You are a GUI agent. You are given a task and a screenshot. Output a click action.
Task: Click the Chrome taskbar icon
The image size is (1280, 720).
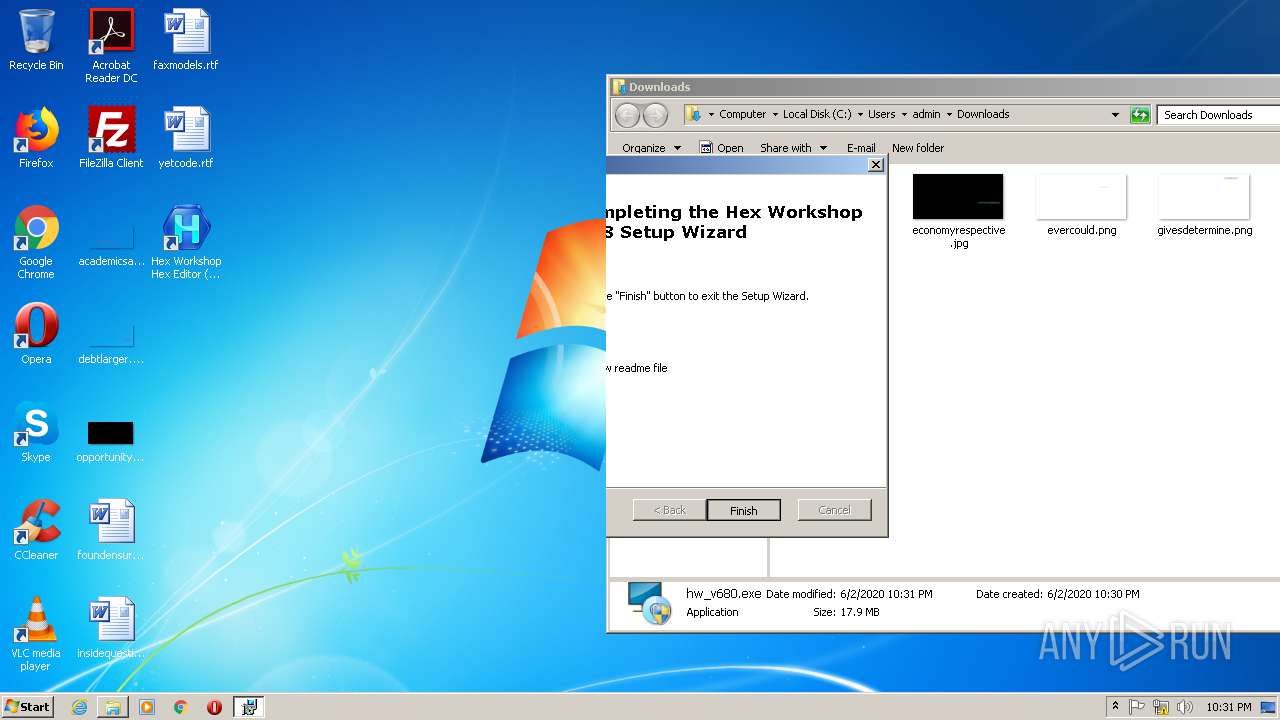[180, 707]
